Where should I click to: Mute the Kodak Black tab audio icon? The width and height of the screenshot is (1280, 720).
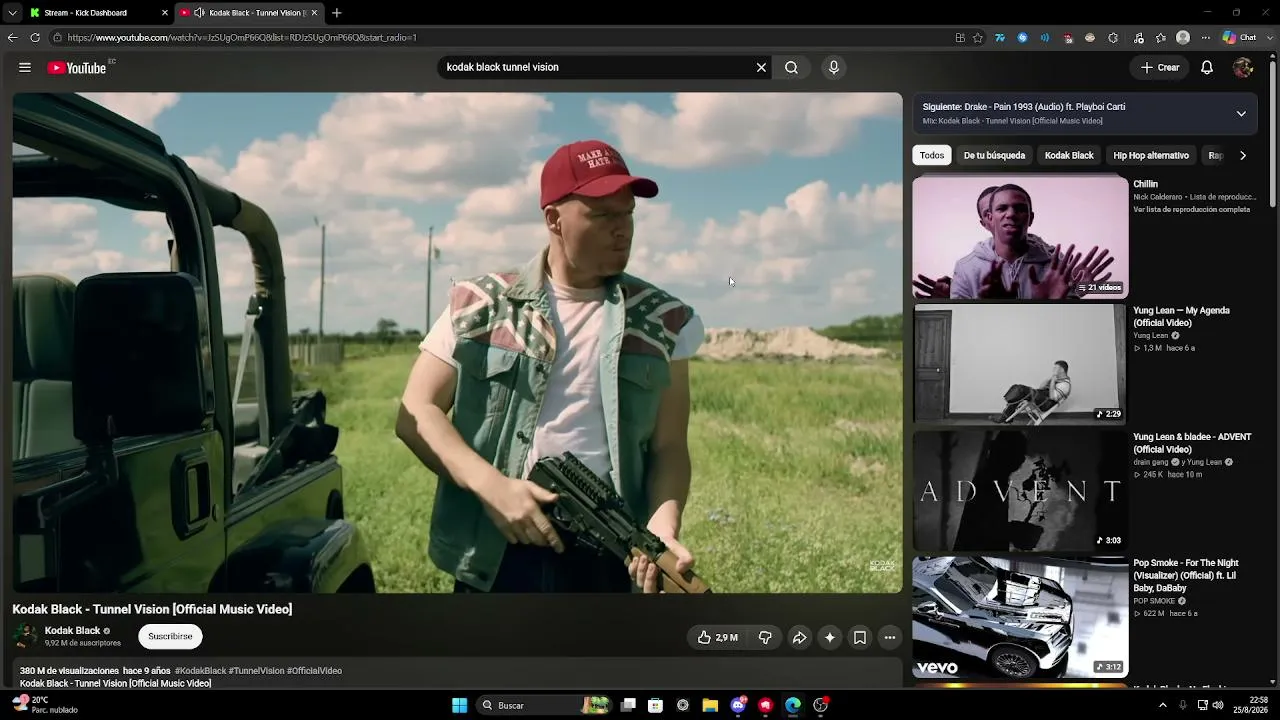click(199, 13)
